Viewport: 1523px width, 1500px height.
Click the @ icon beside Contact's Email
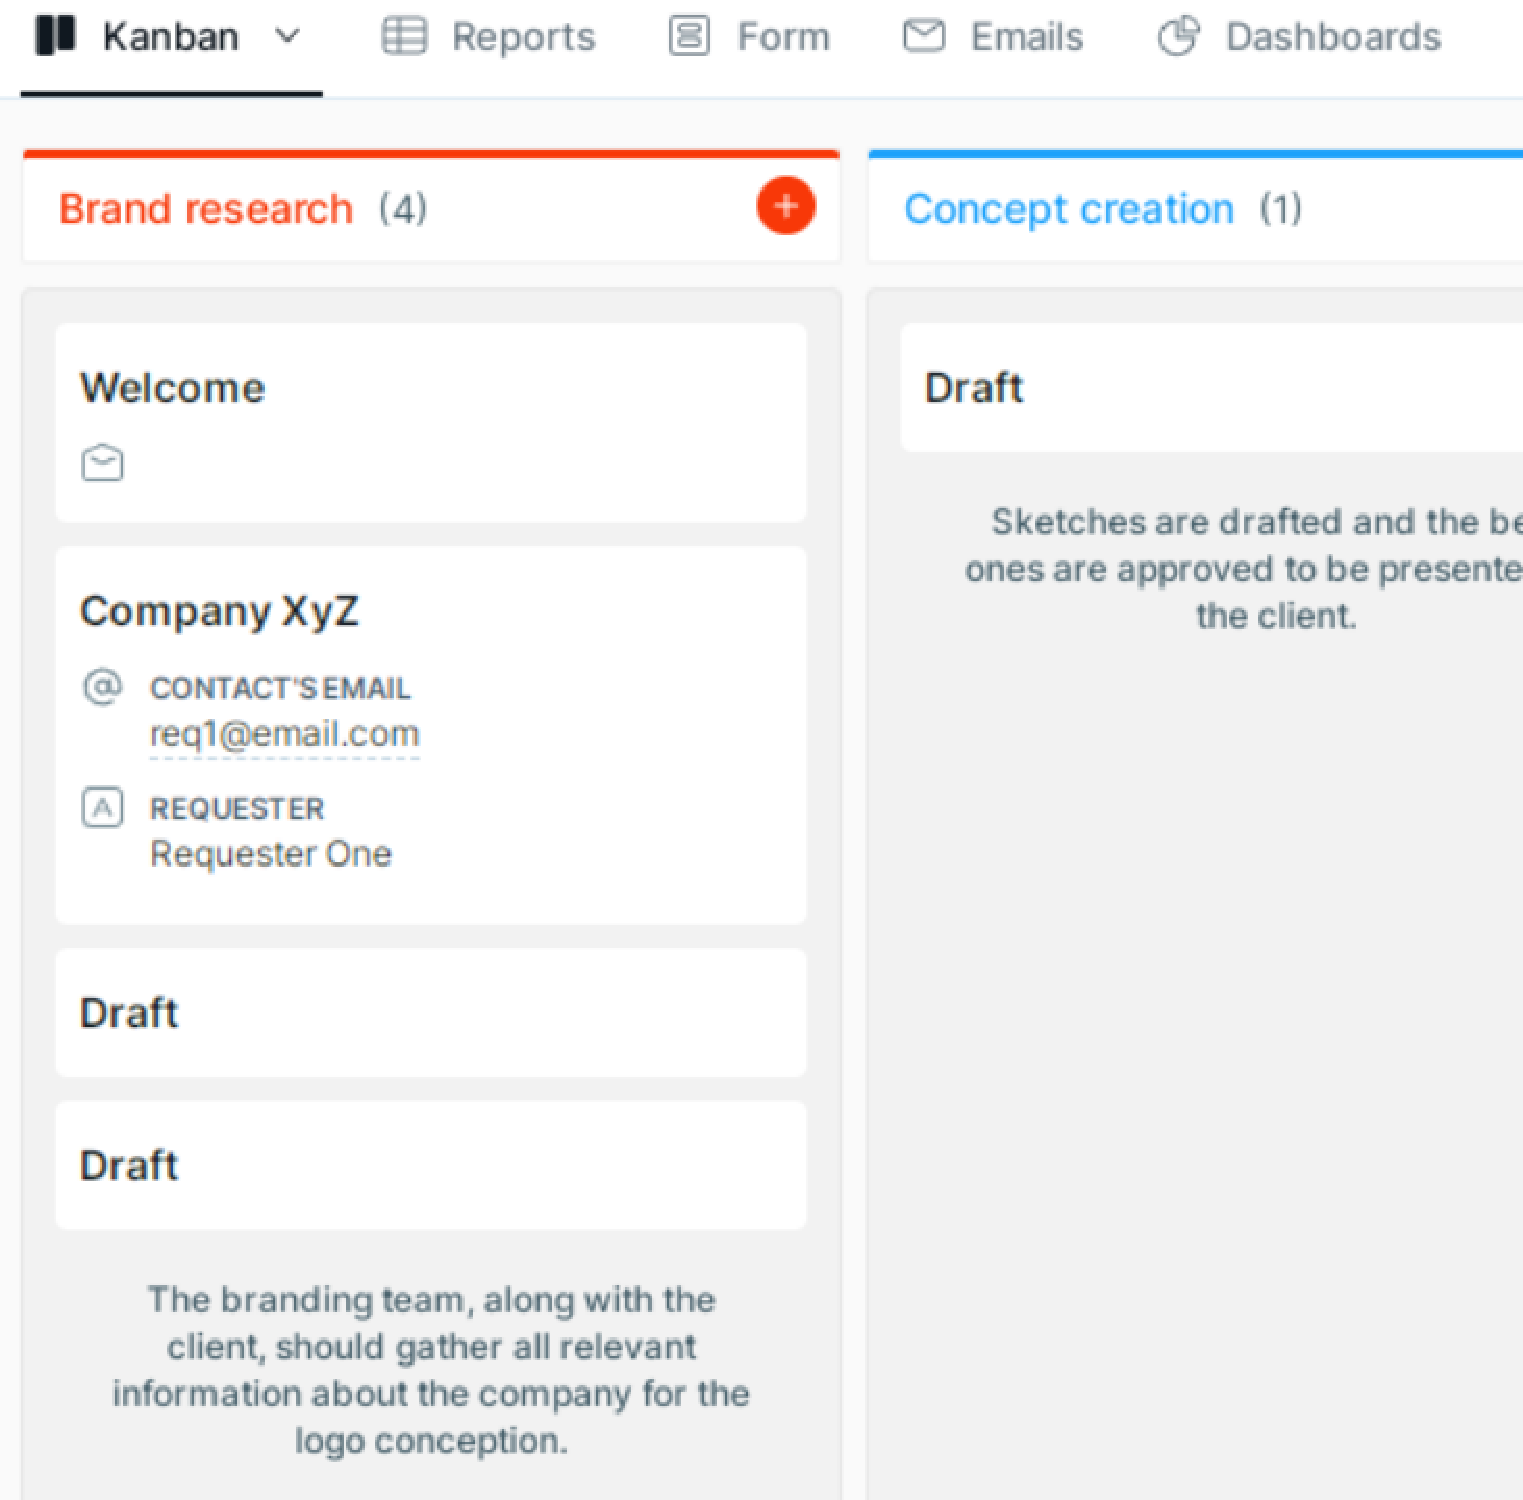coord(102,687)
